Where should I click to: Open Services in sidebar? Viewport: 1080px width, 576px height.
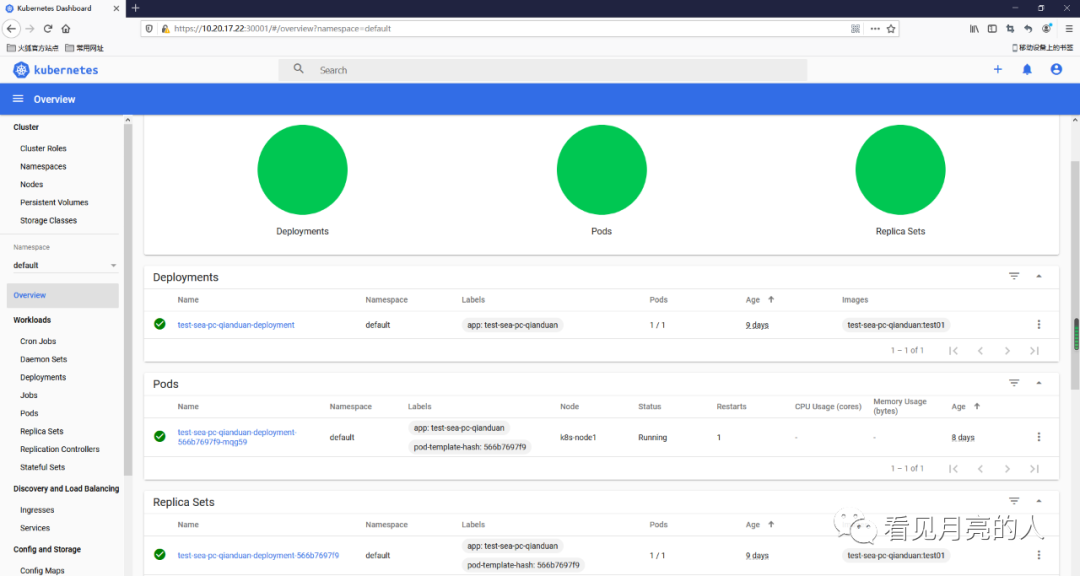click(x=35, y=528)
